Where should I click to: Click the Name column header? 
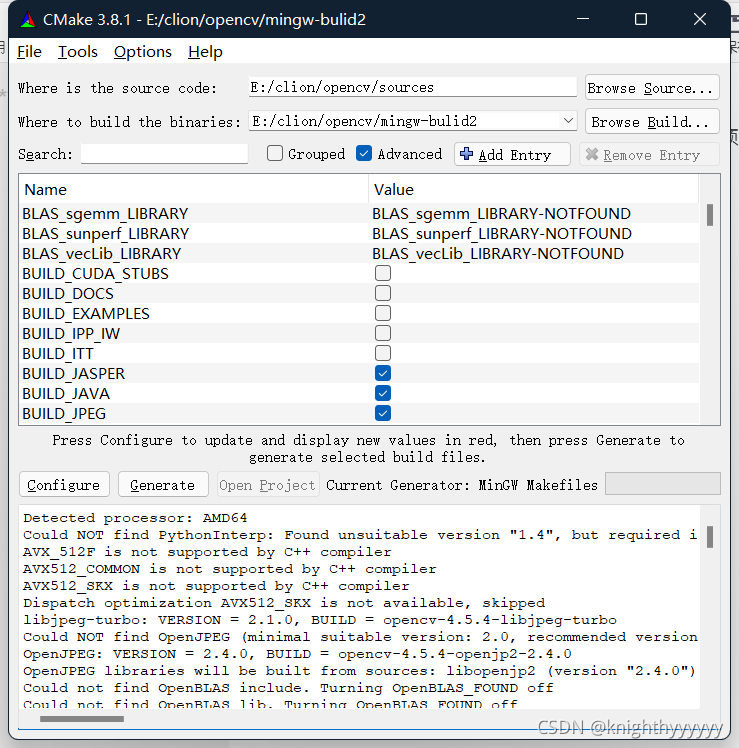point(194,189)
